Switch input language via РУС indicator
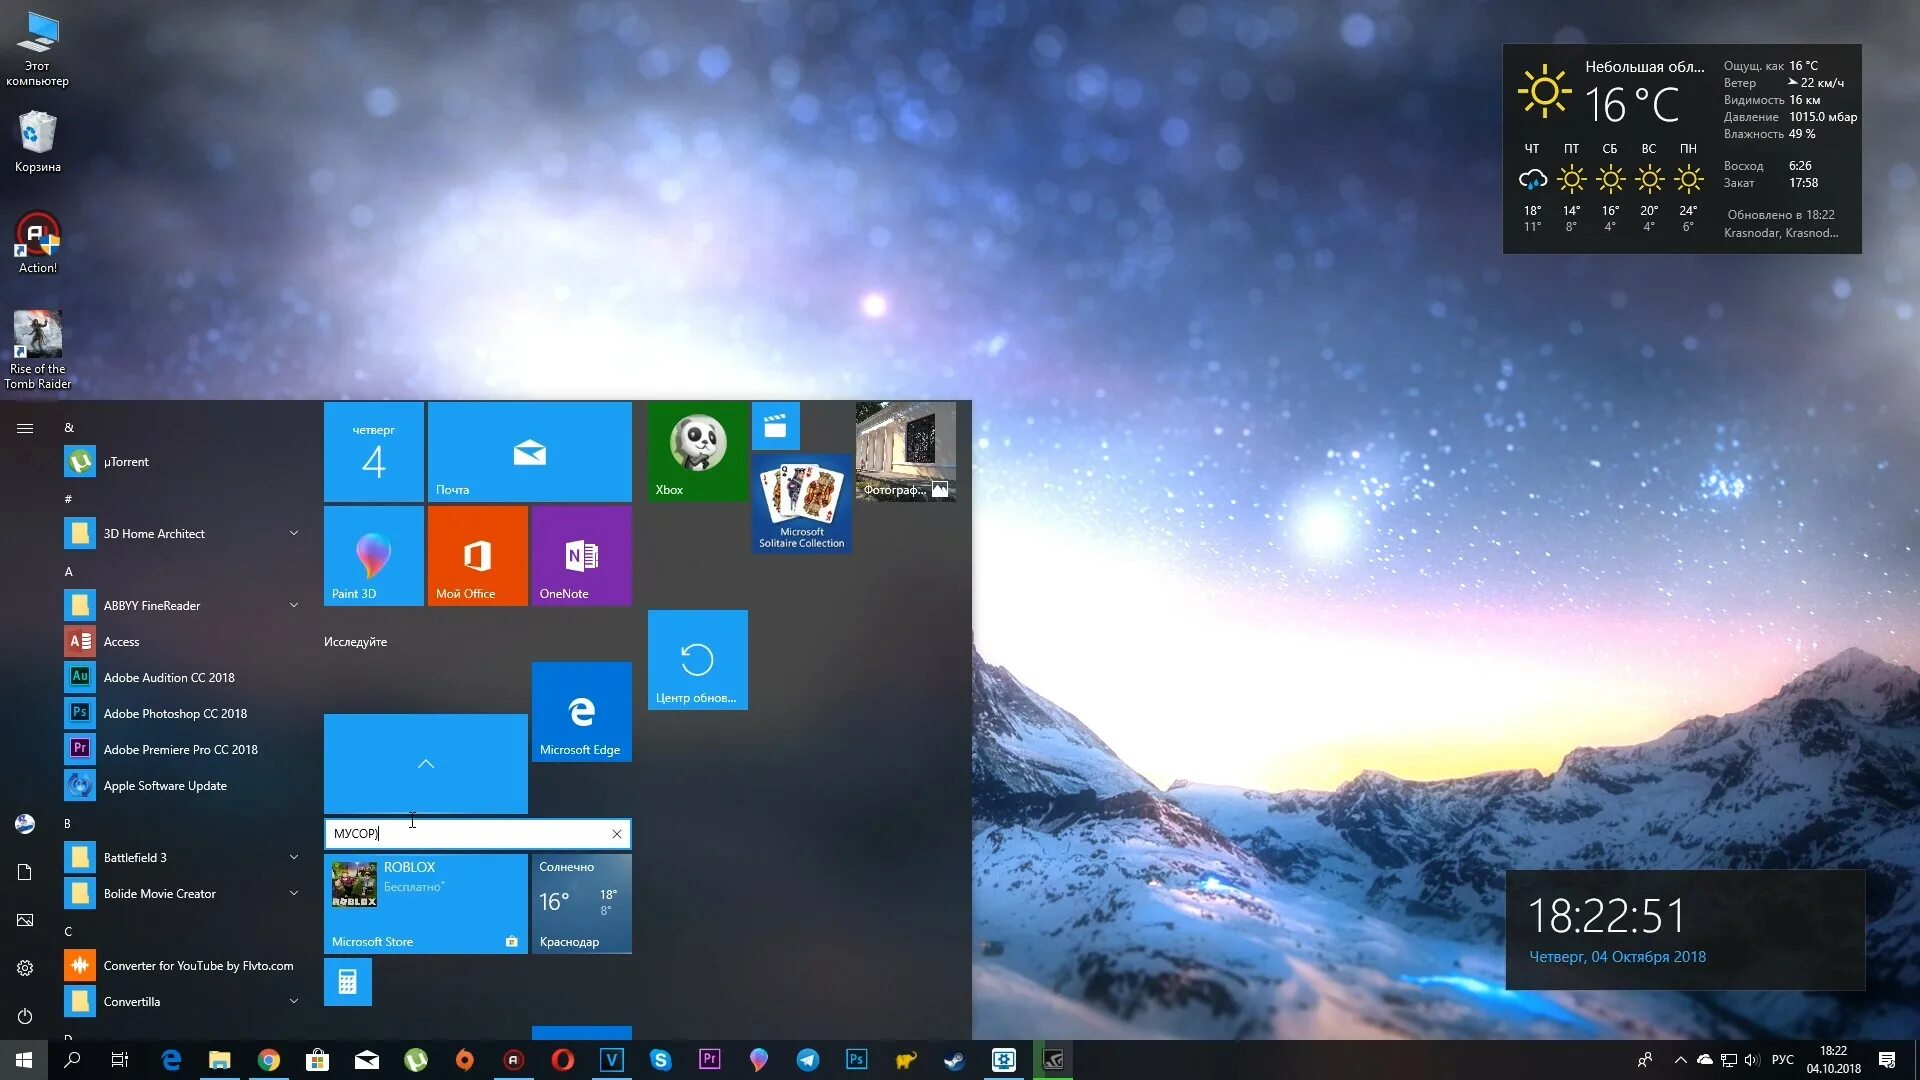Image resolution: width=1920 pixels, height=1080 pixels. point(1782,1060)
